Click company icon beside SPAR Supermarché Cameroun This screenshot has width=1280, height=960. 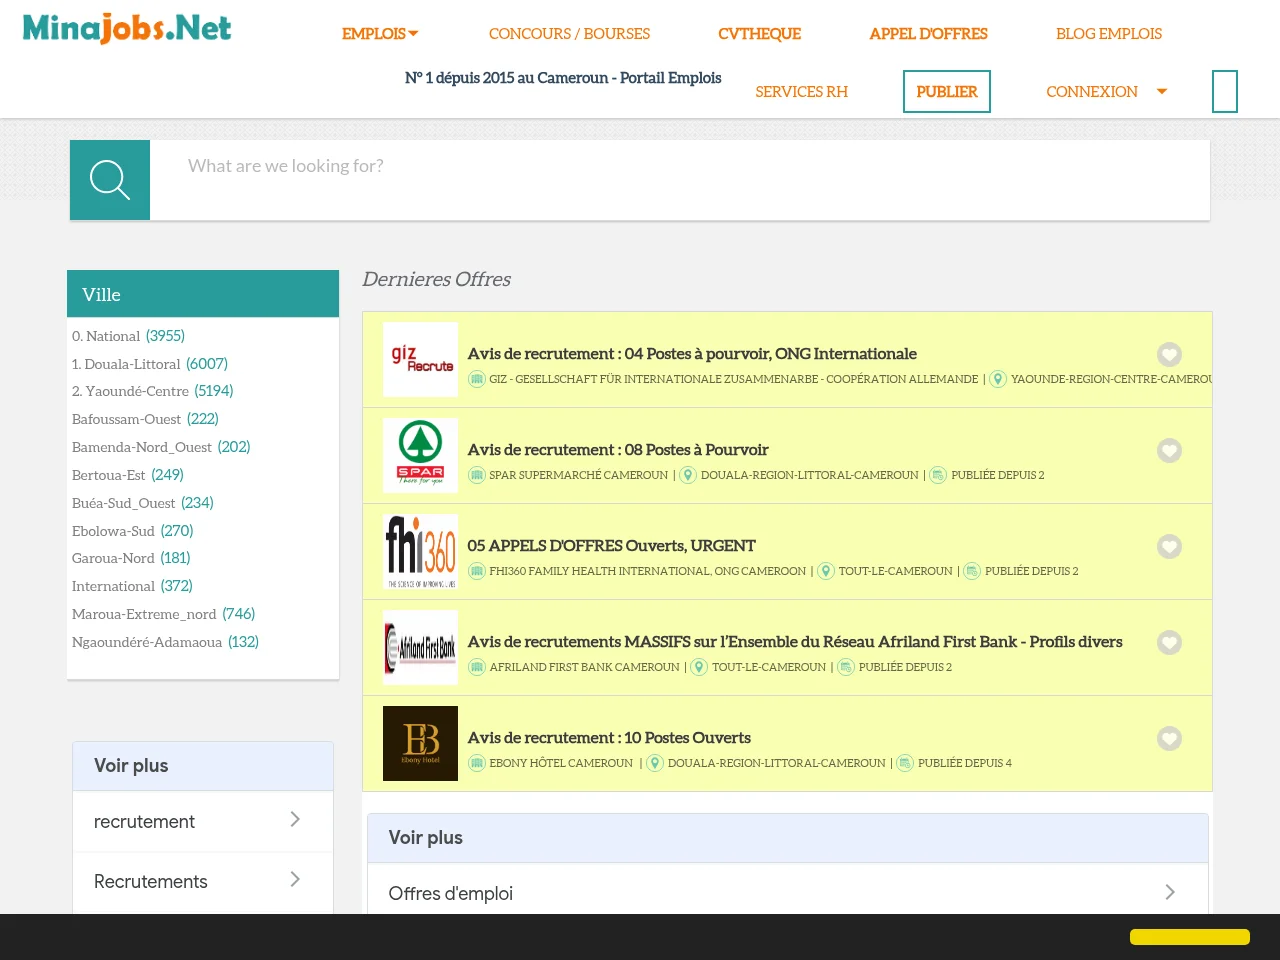477,475
